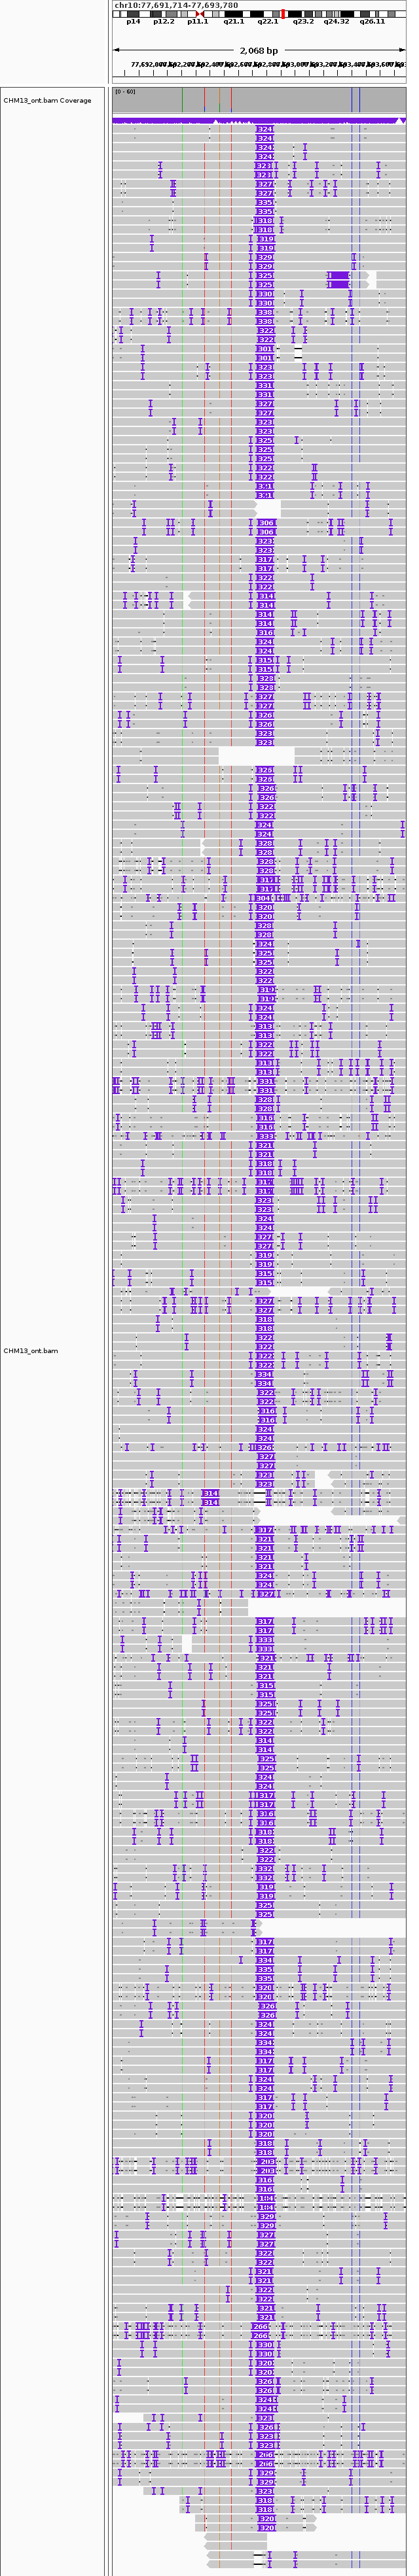Click the red location marker on chromosome ideogram
The image size is (419, 2576).
283,14
